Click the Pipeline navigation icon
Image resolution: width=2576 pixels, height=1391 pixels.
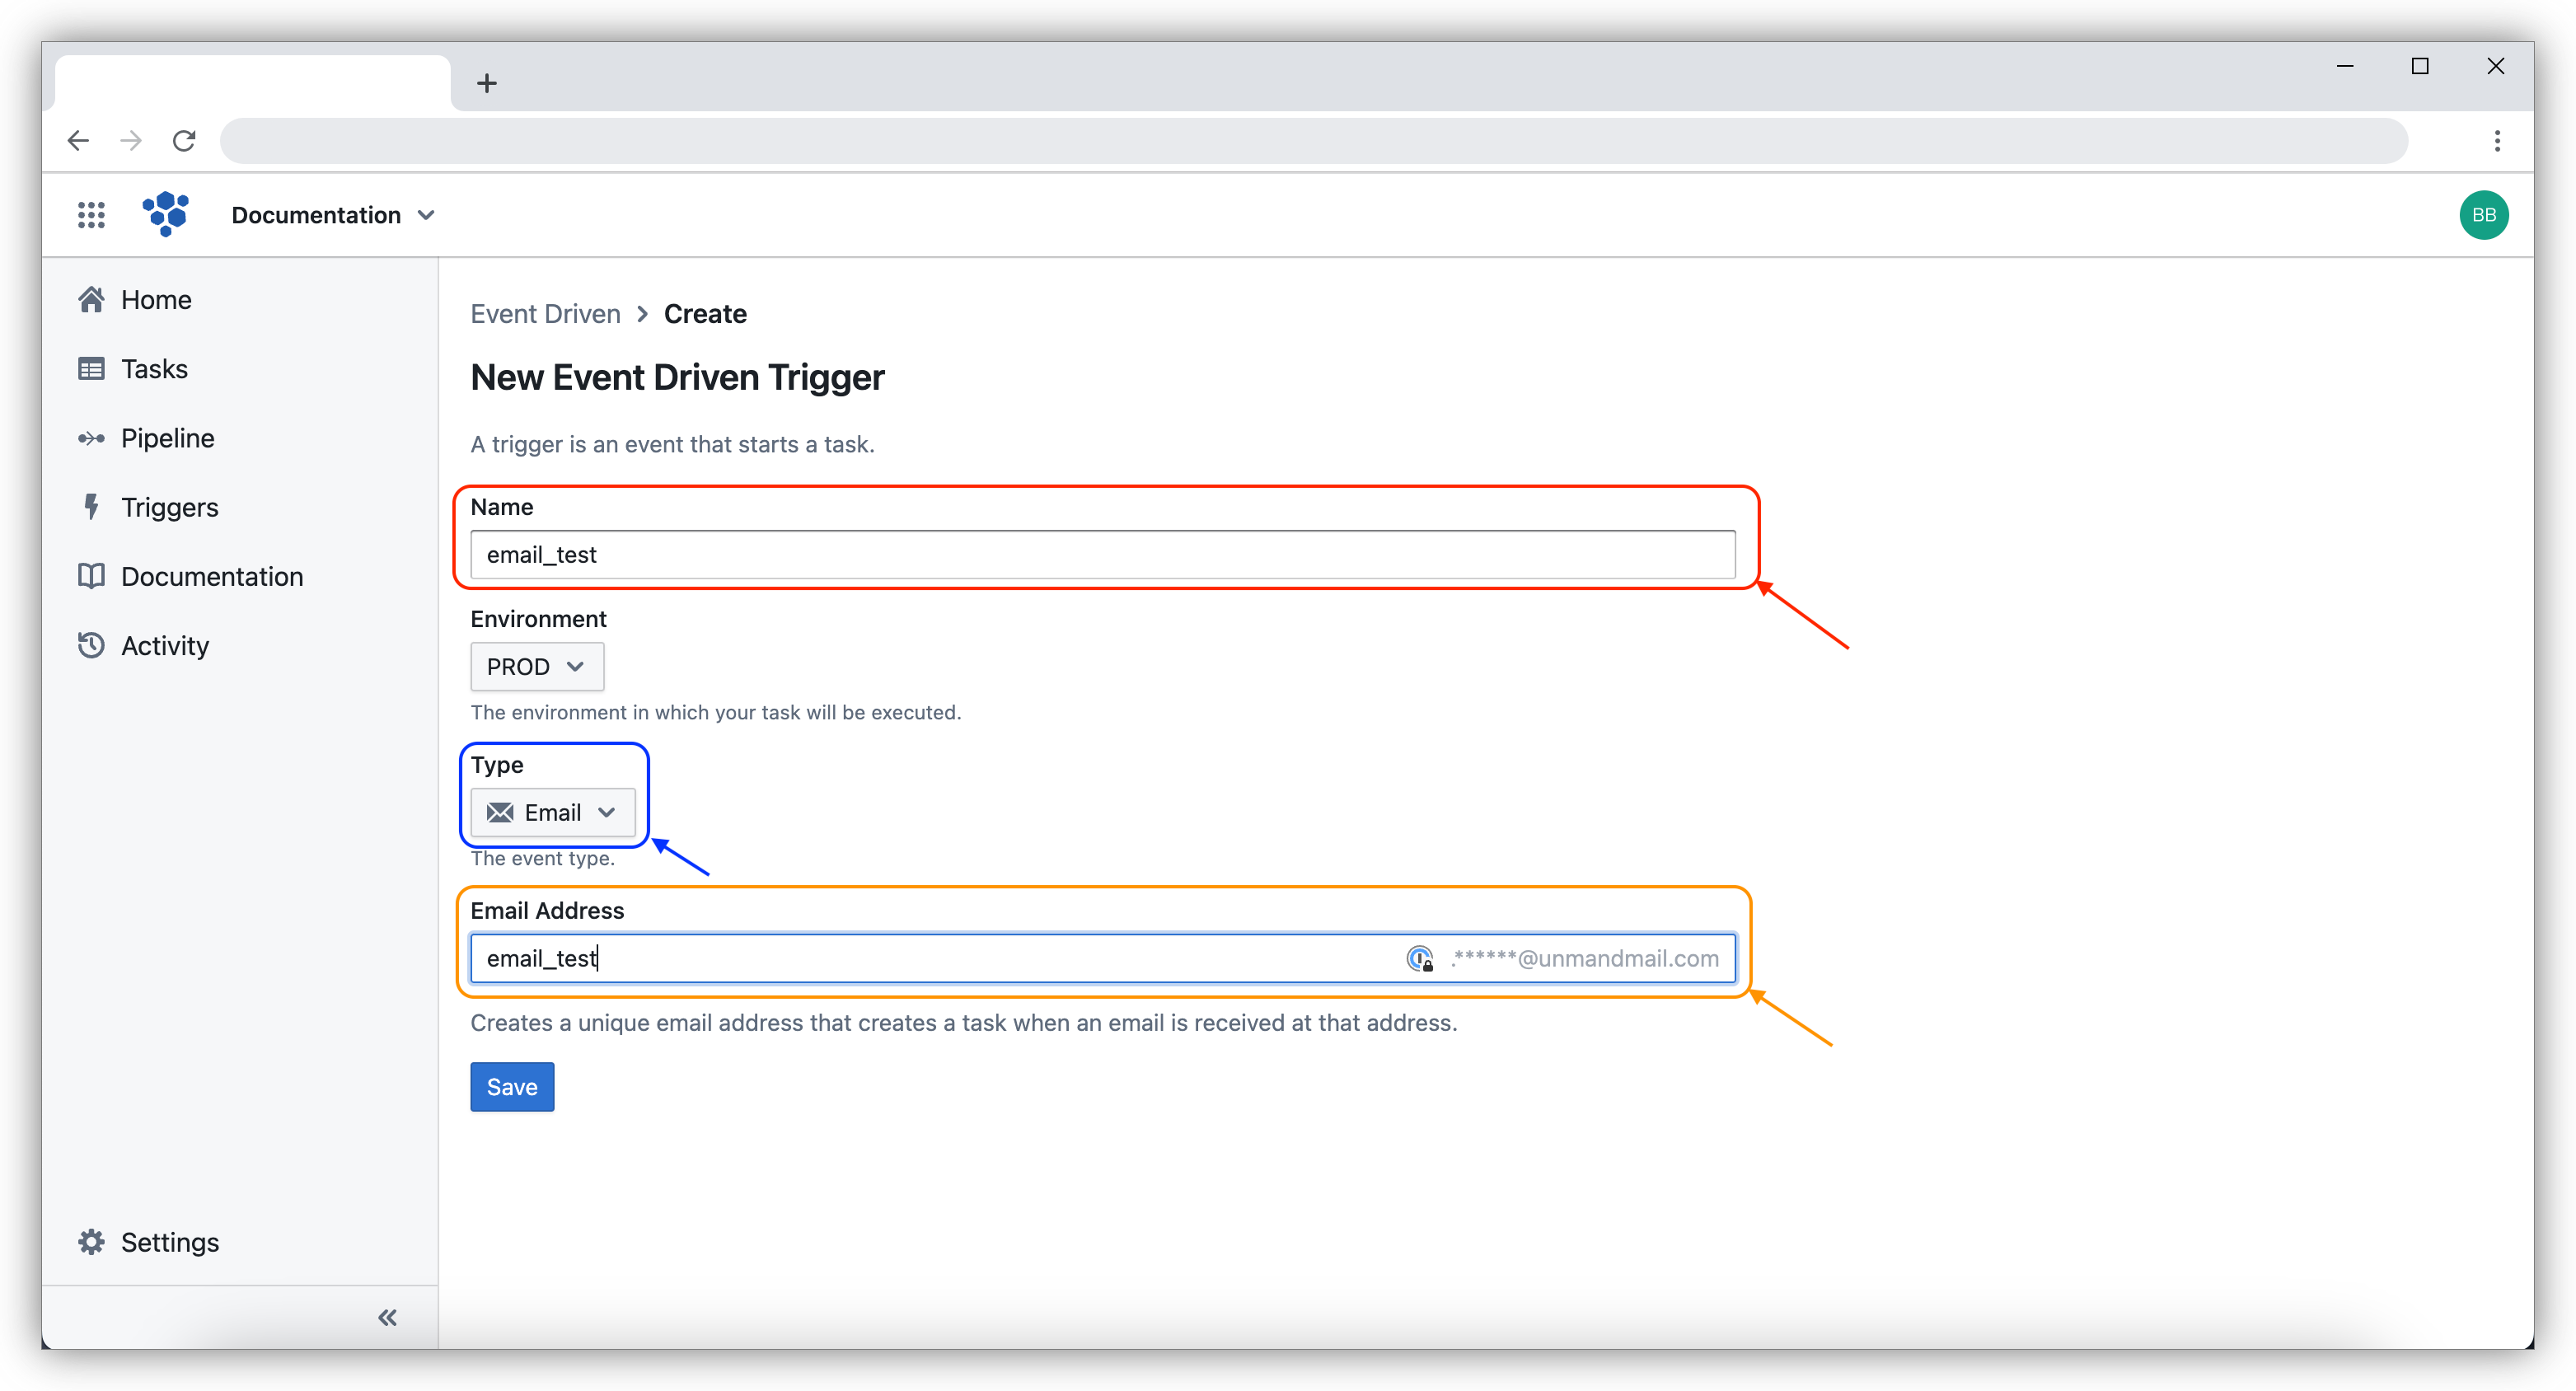pos(91,438)
